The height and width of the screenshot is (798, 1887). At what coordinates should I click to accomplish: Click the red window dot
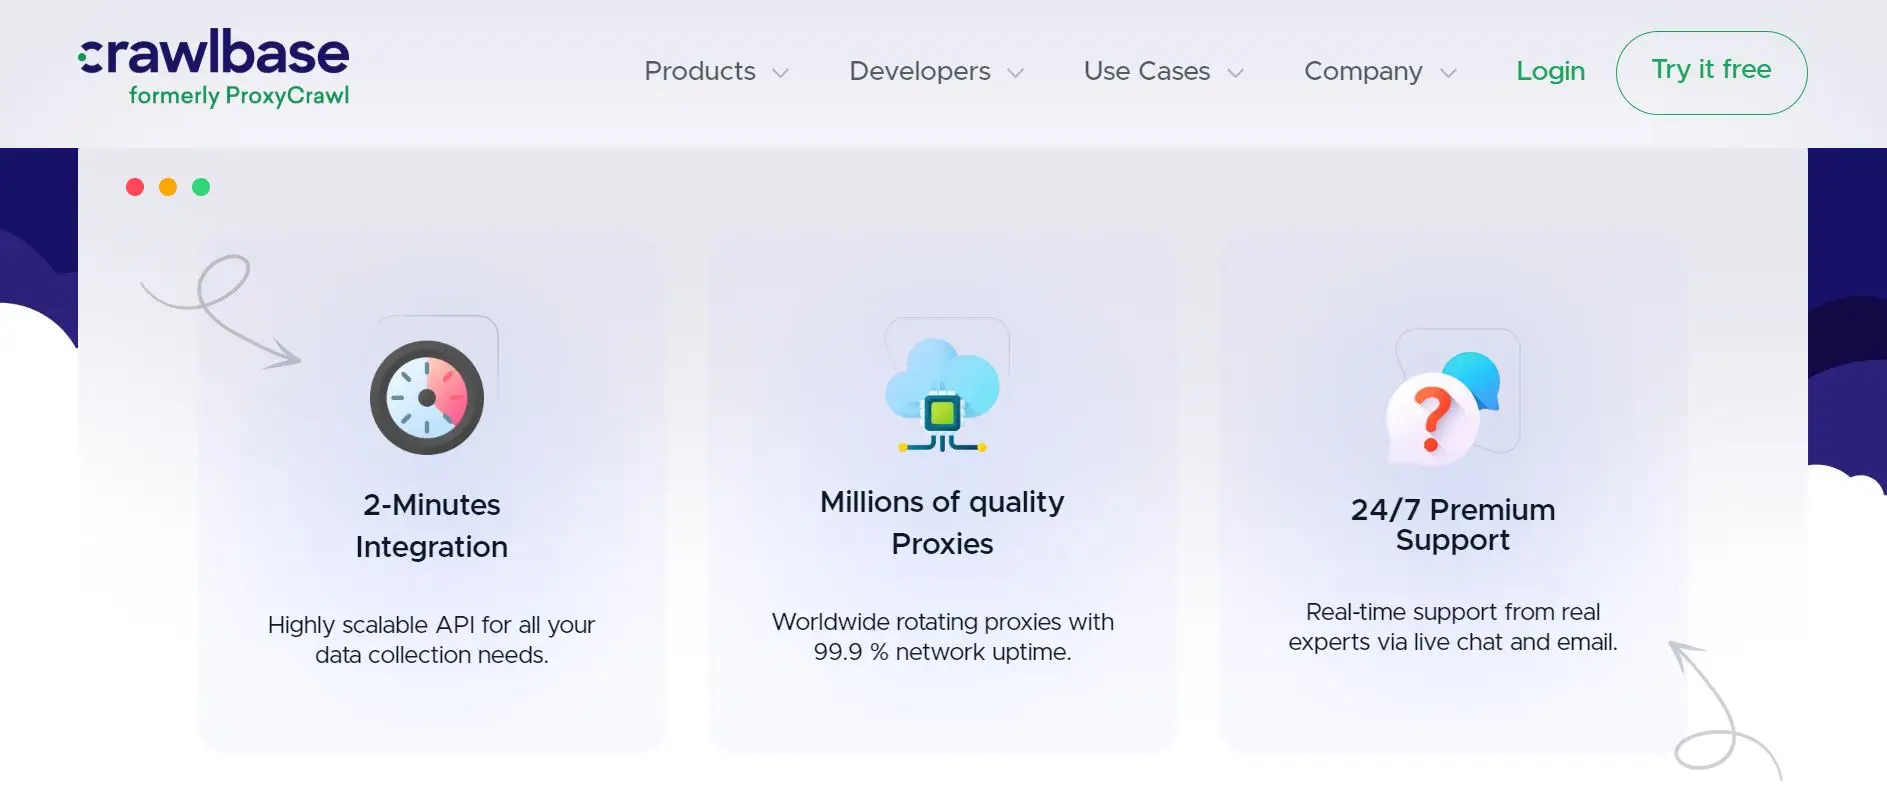pyautogui.click(x=135, y=187)
